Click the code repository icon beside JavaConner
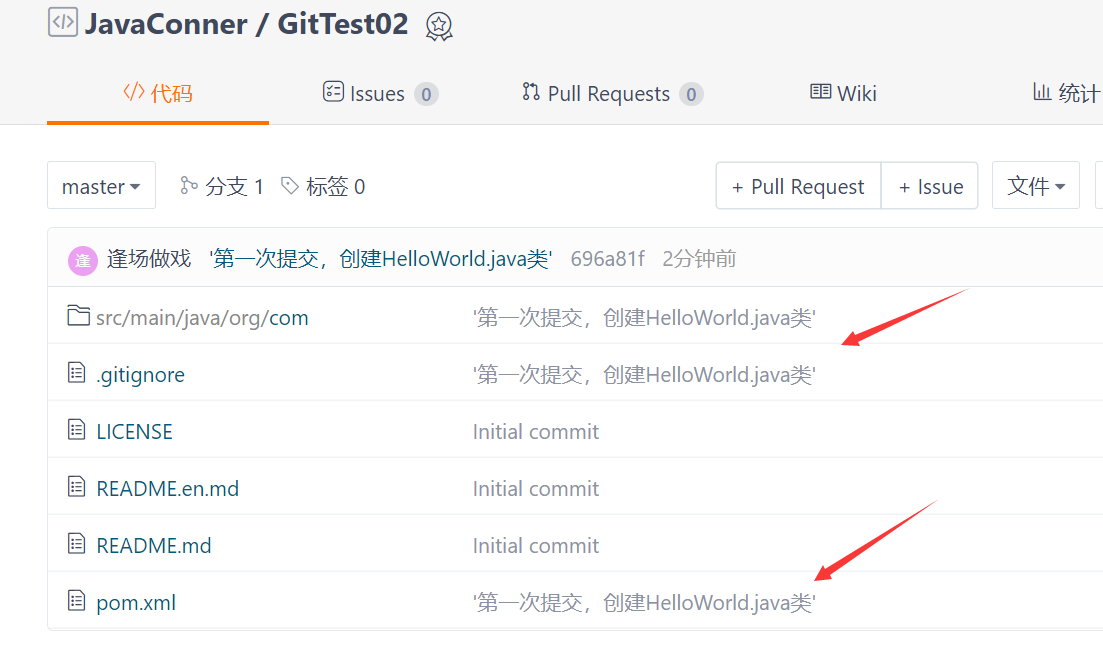 [x=63, y=22]
